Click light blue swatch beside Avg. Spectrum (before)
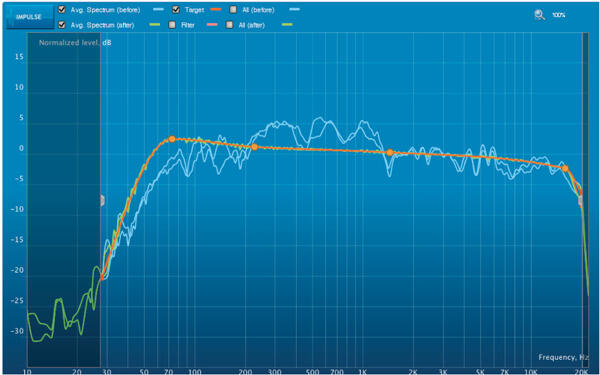600x375 pixels. pyautogui.click(x=160, y=10)
